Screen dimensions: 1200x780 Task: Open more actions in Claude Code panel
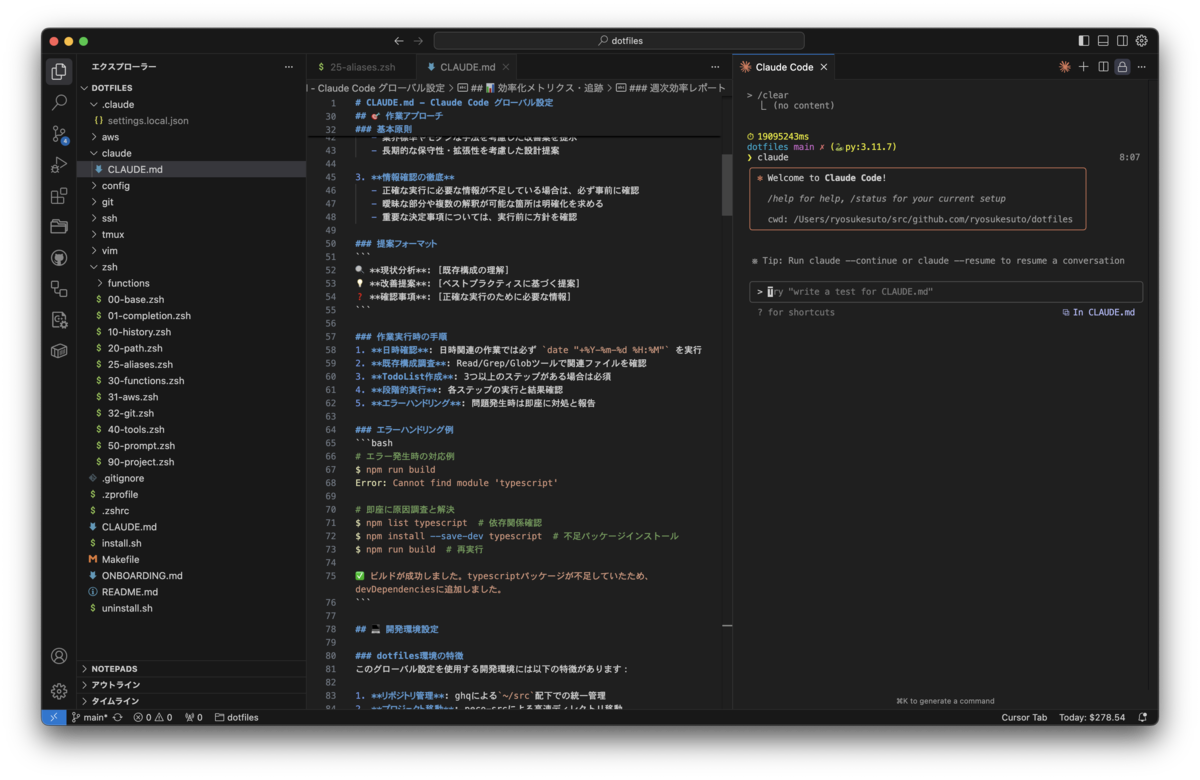point(1141,67)
